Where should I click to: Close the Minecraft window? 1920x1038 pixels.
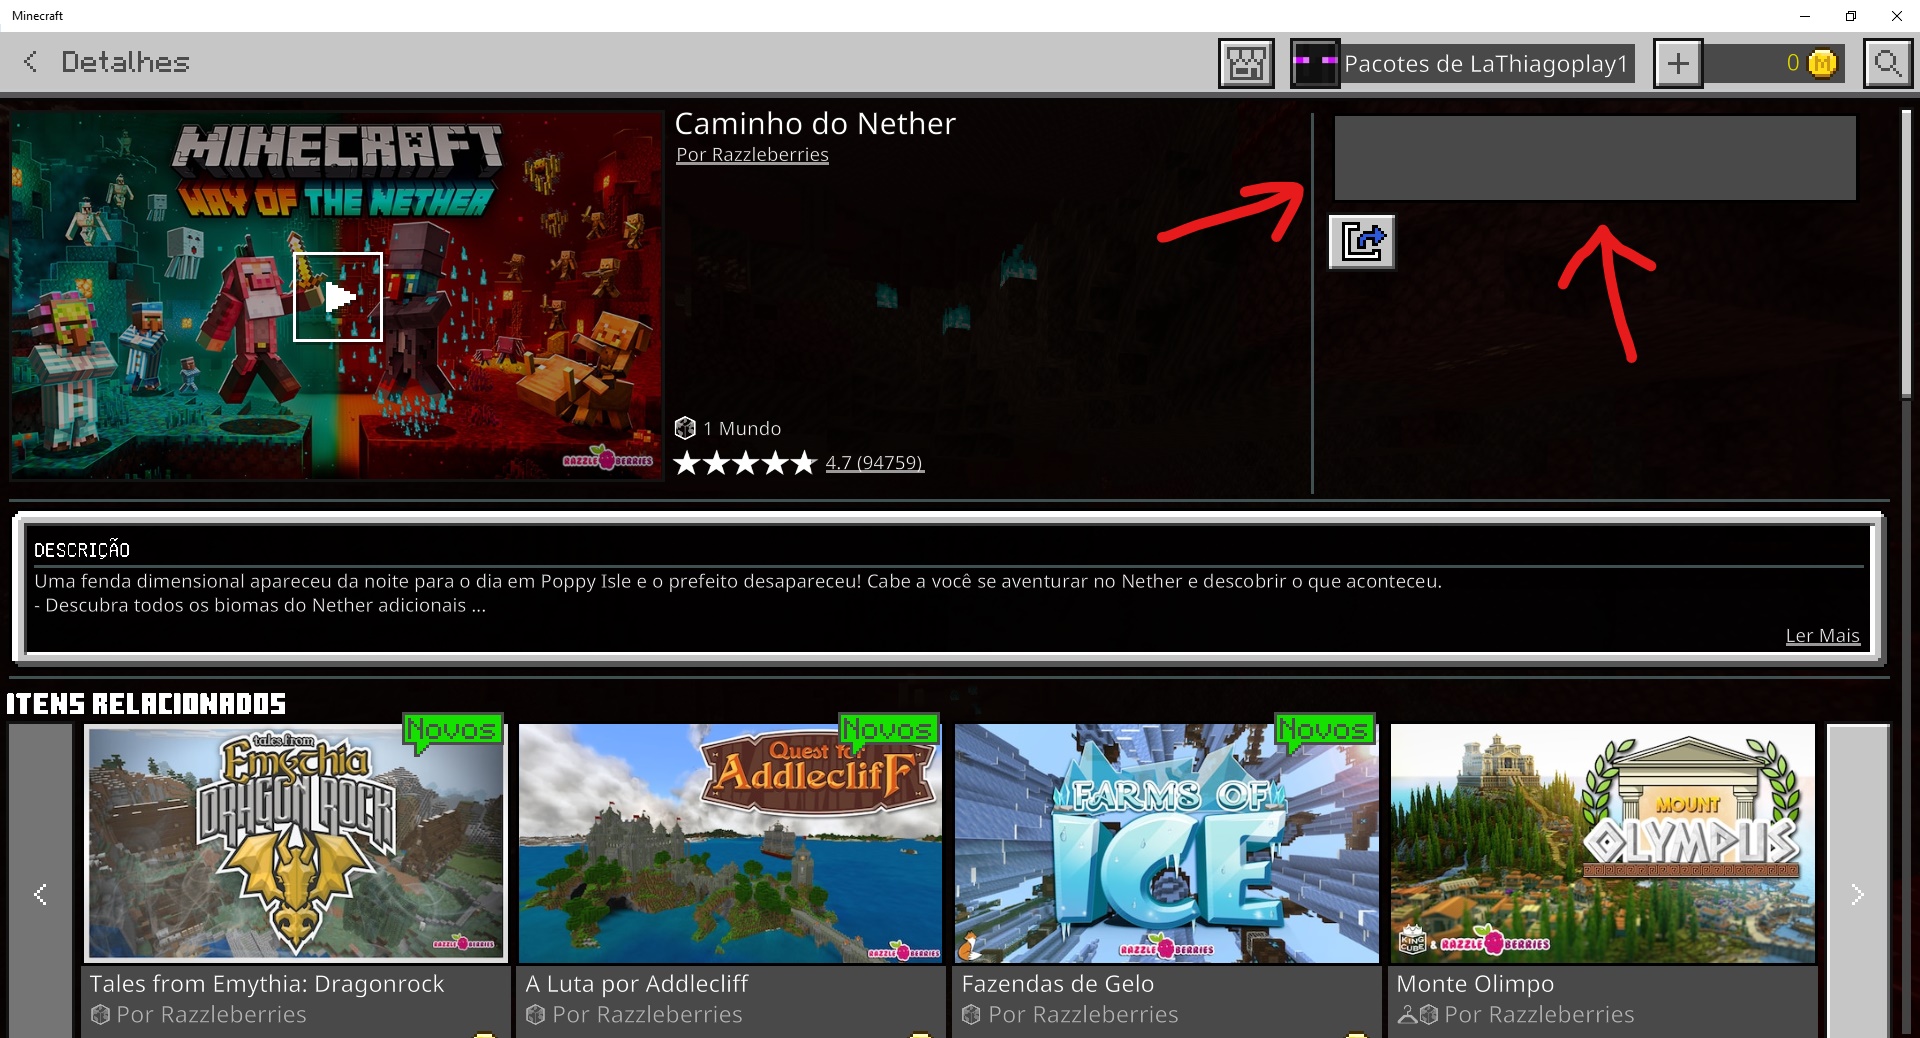(x=1897, y=16)
